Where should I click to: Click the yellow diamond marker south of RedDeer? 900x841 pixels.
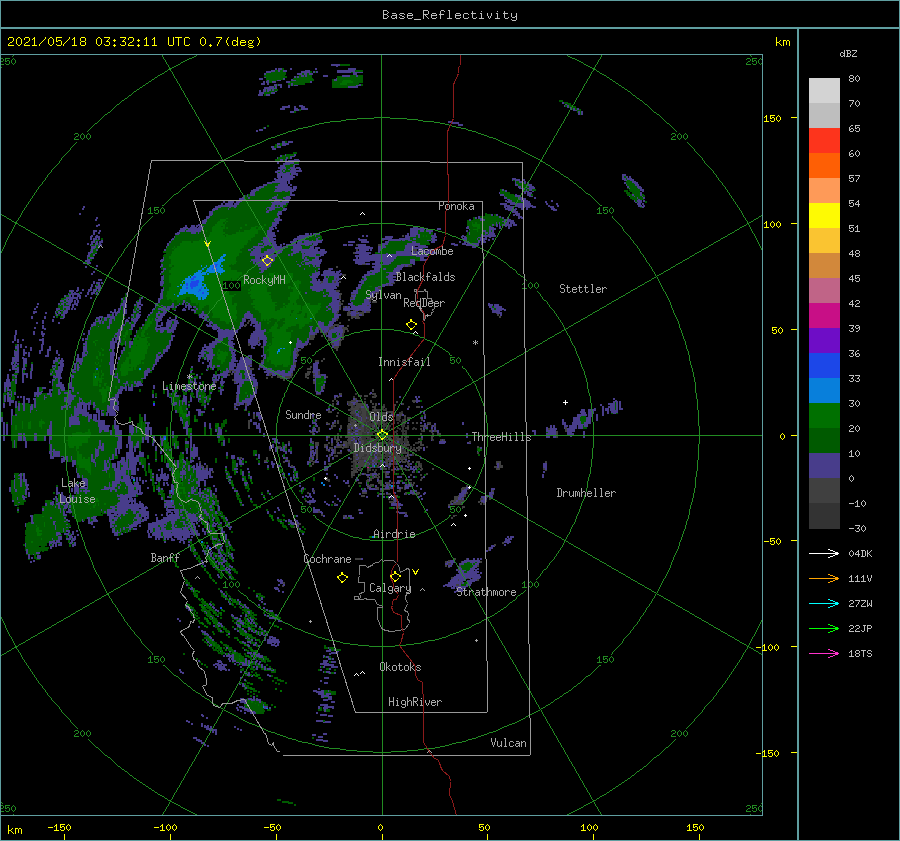(411, 325)
